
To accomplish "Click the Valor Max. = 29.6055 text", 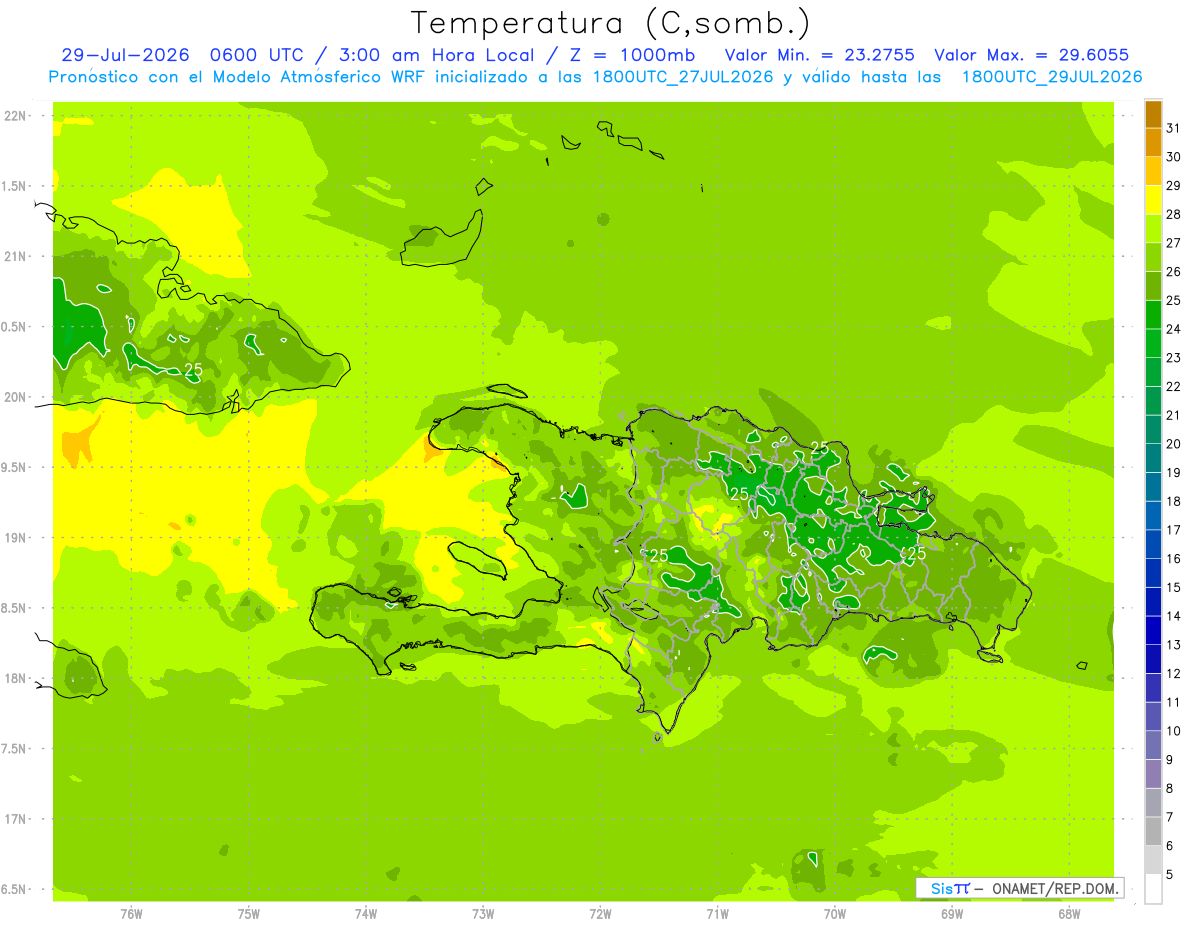I will pyautogui.click(x=1032, y=55).
